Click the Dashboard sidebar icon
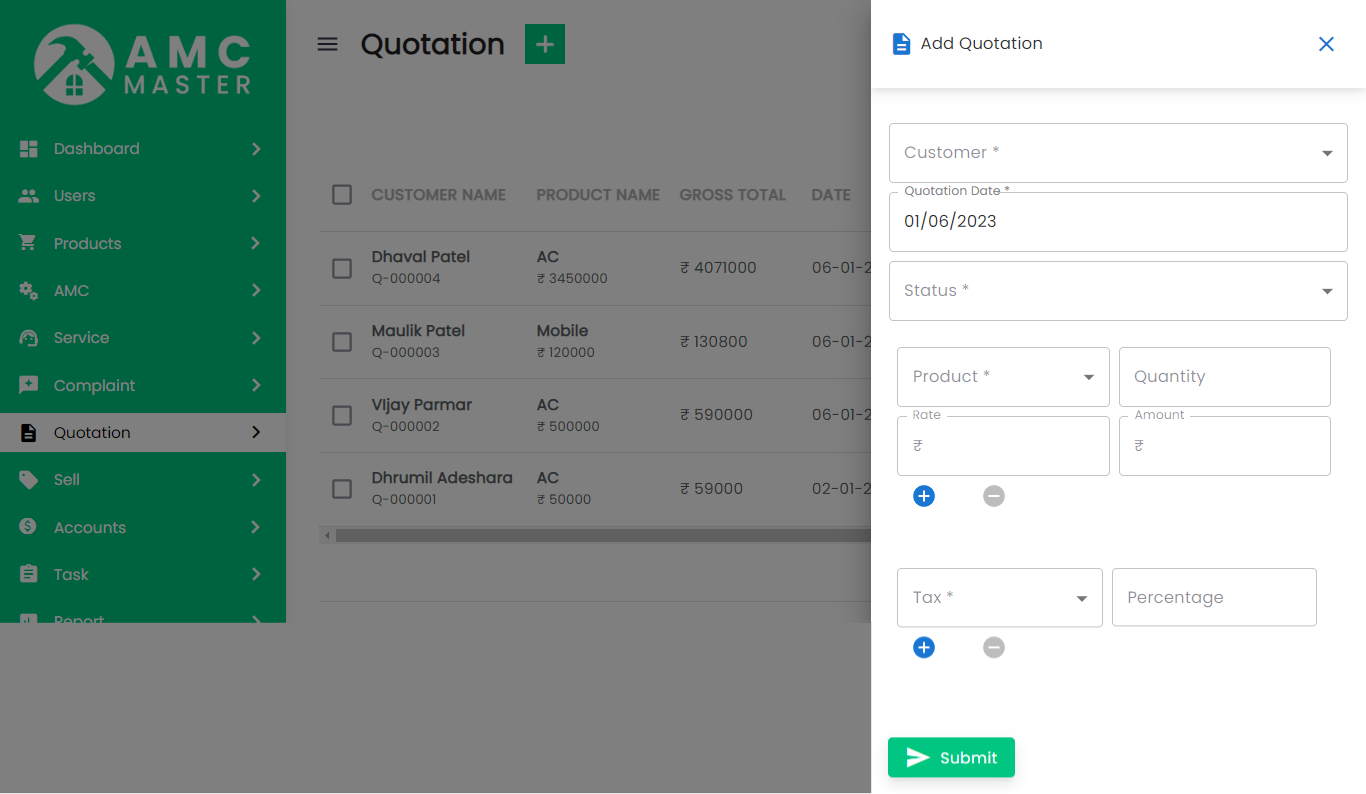1366x794 pixels. [x=29, y=149]
